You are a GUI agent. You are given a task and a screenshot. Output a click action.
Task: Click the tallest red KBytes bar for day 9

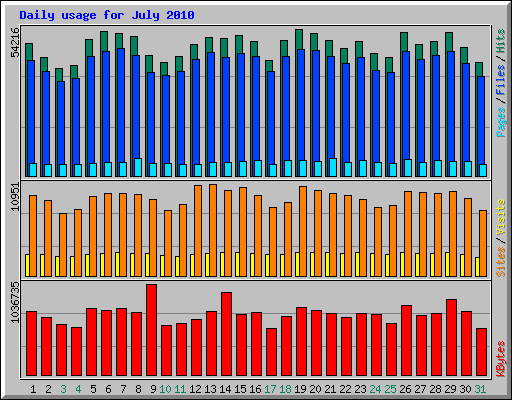[x=151, y=330]
